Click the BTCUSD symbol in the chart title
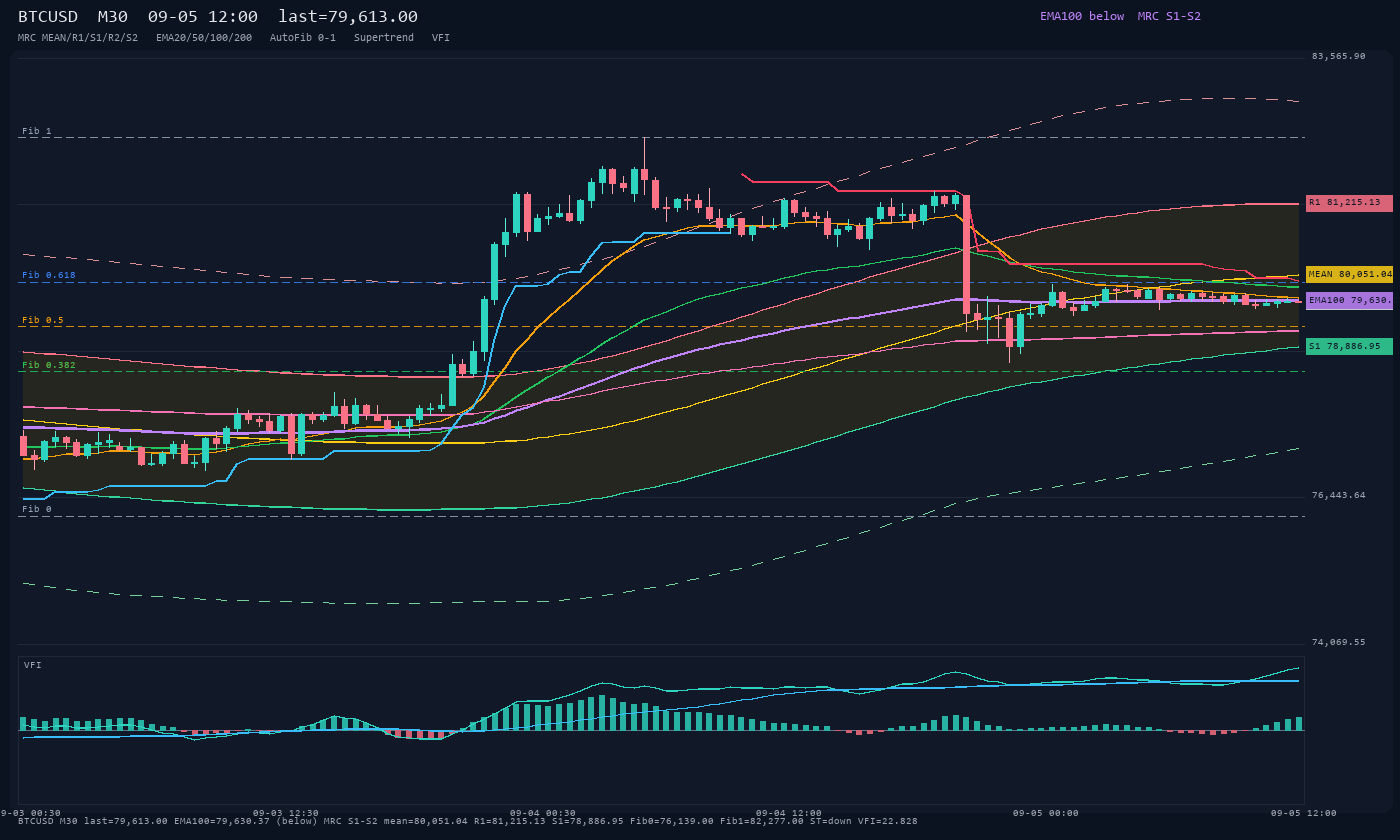 [x=48, y=16]
